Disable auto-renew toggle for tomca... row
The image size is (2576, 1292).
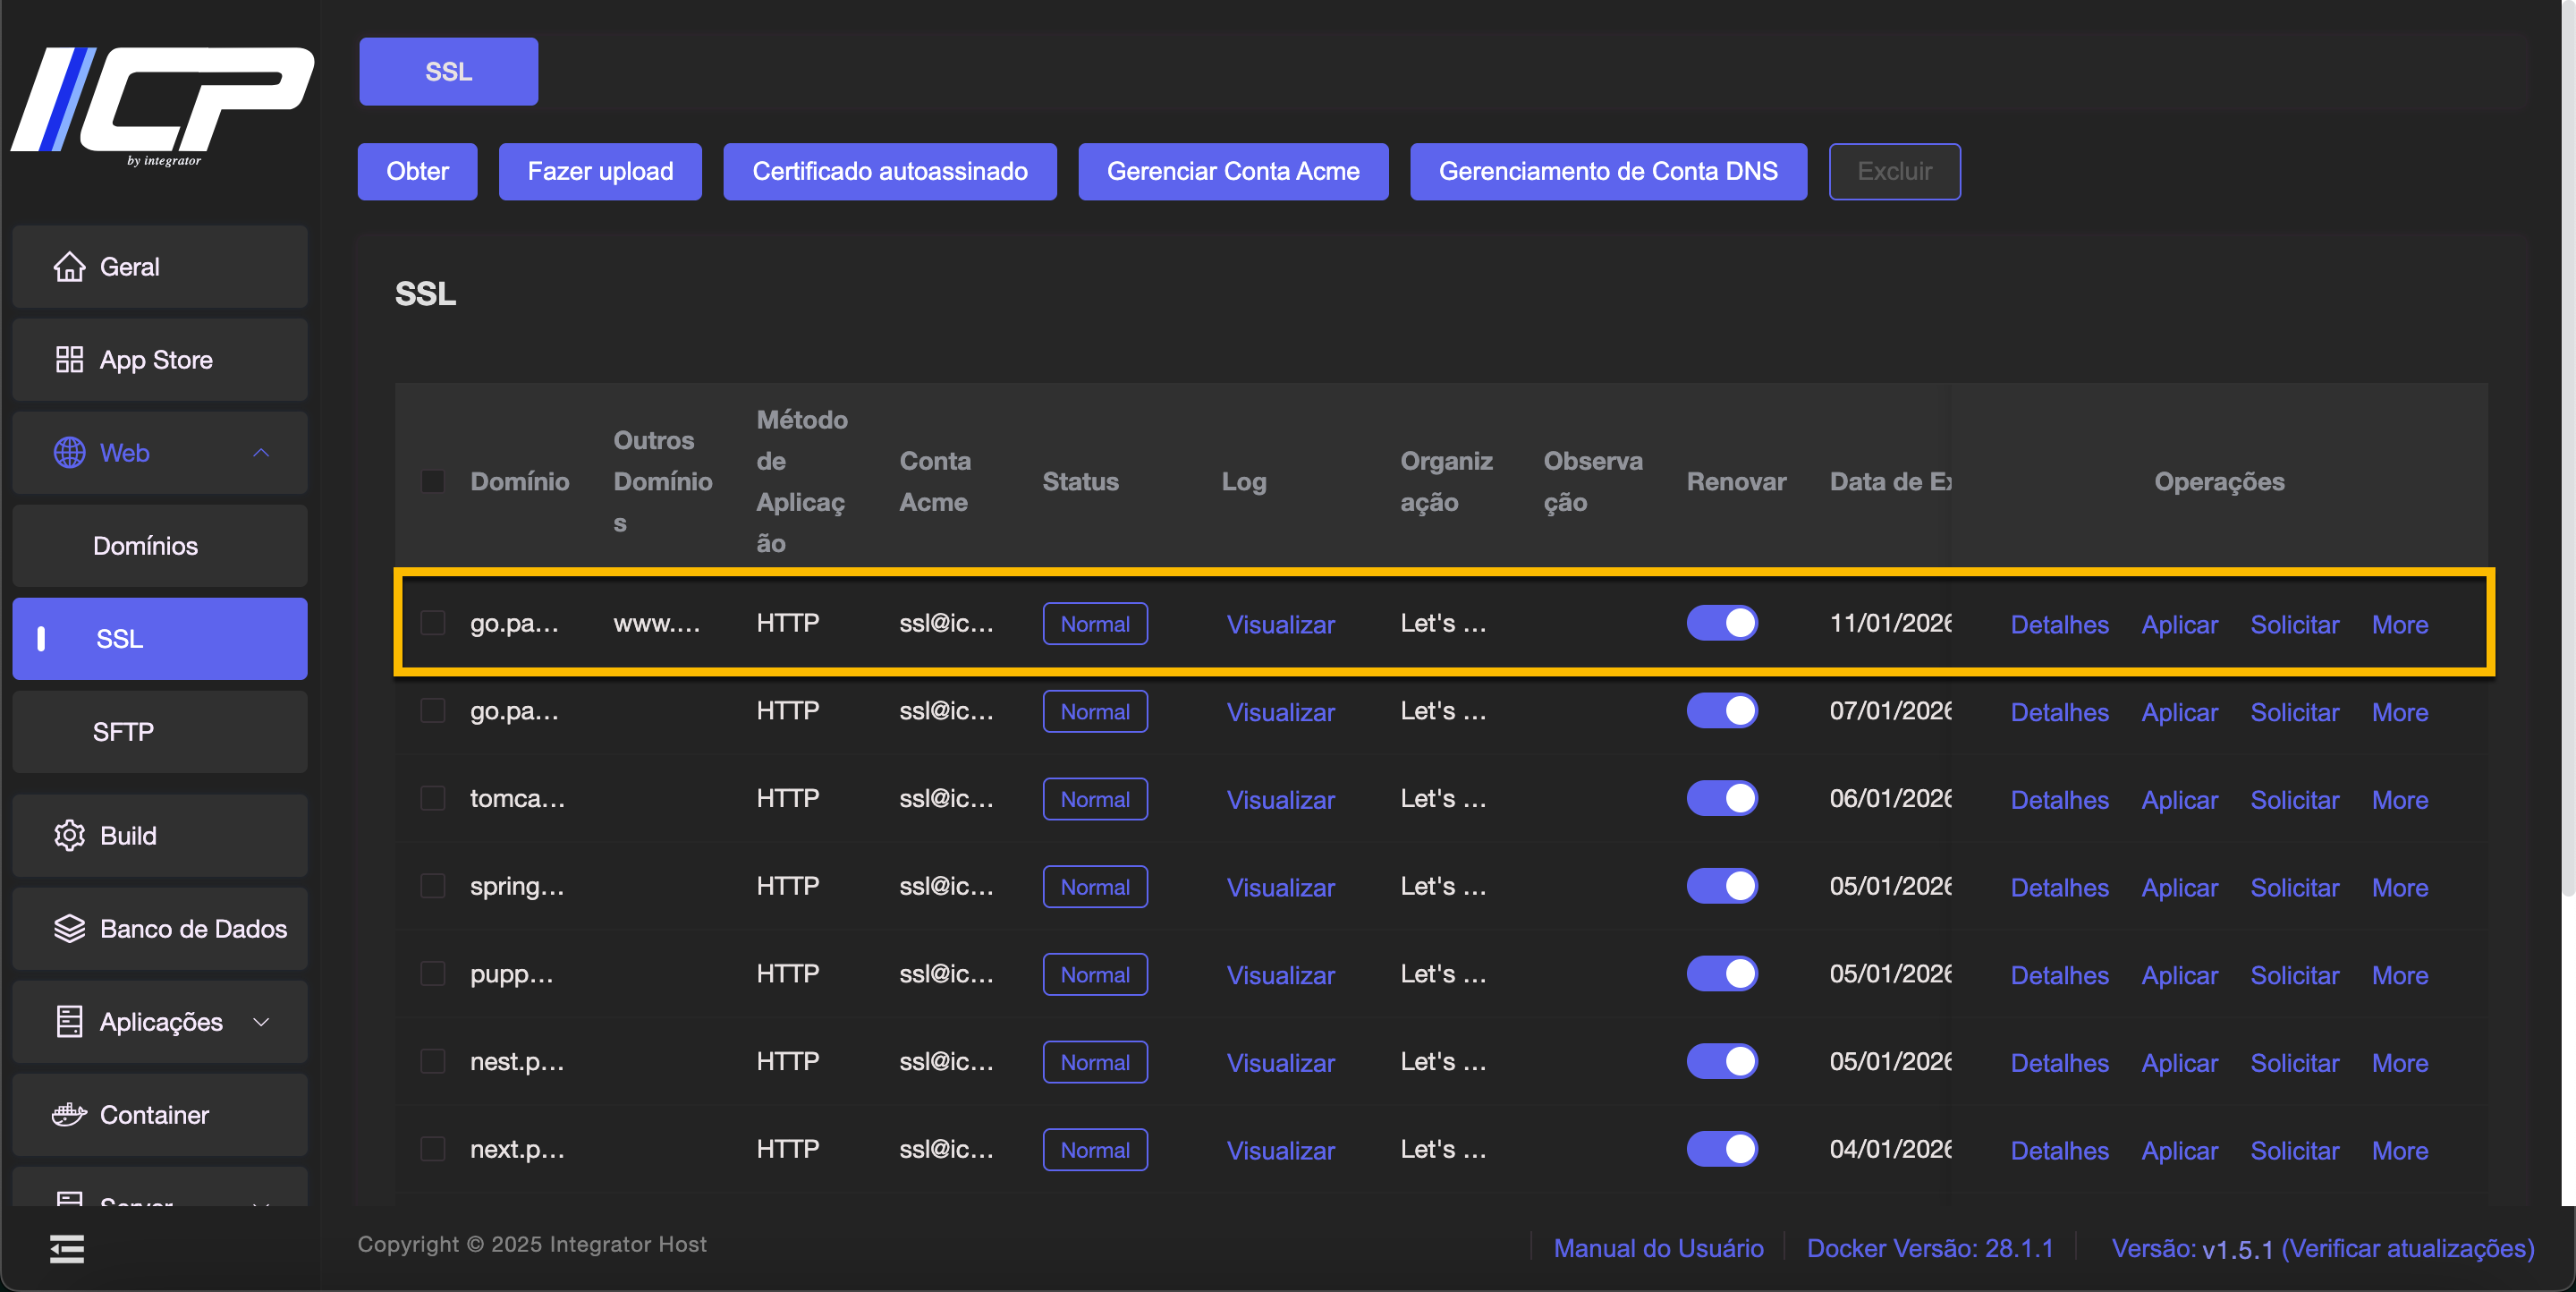pyautogui.click(x=1721, y=799)
